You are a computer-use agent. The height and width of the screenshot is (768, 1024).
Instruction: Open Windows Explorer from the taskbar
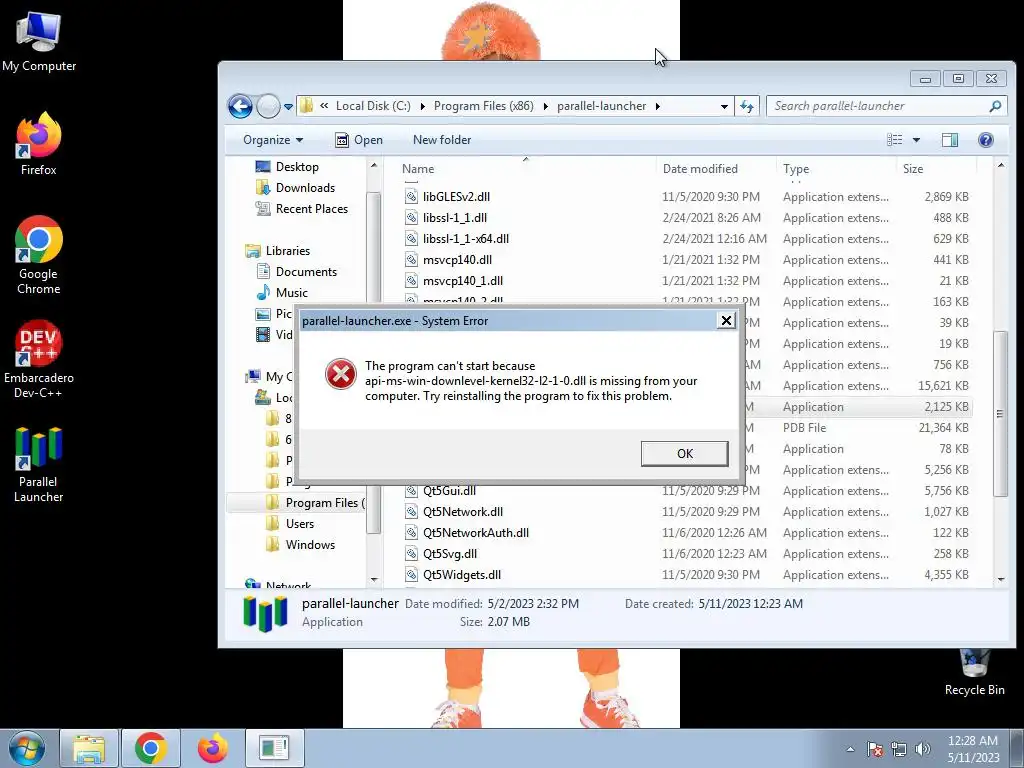(89, 748)
